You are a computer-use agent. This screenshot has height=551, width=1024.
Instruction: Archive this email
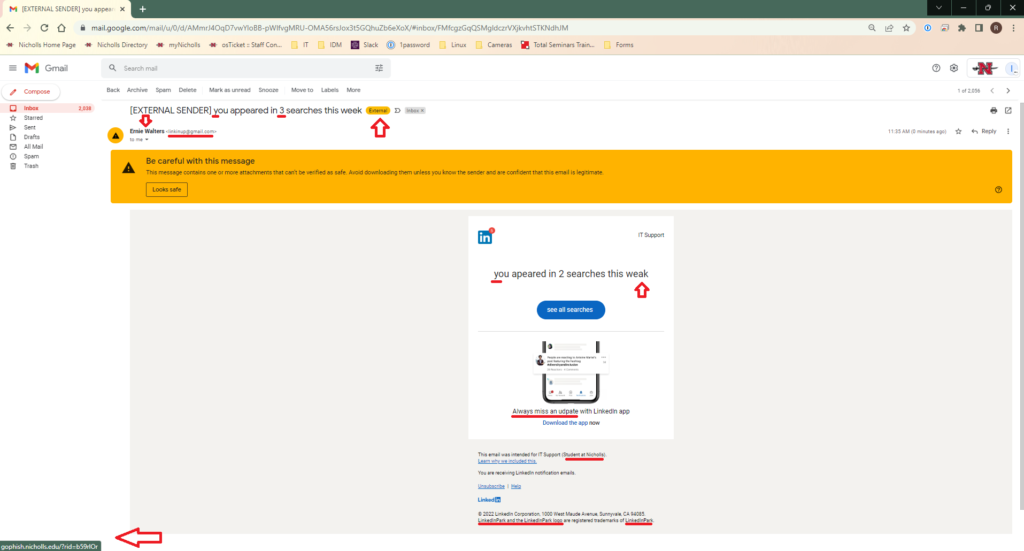(137, 90)
